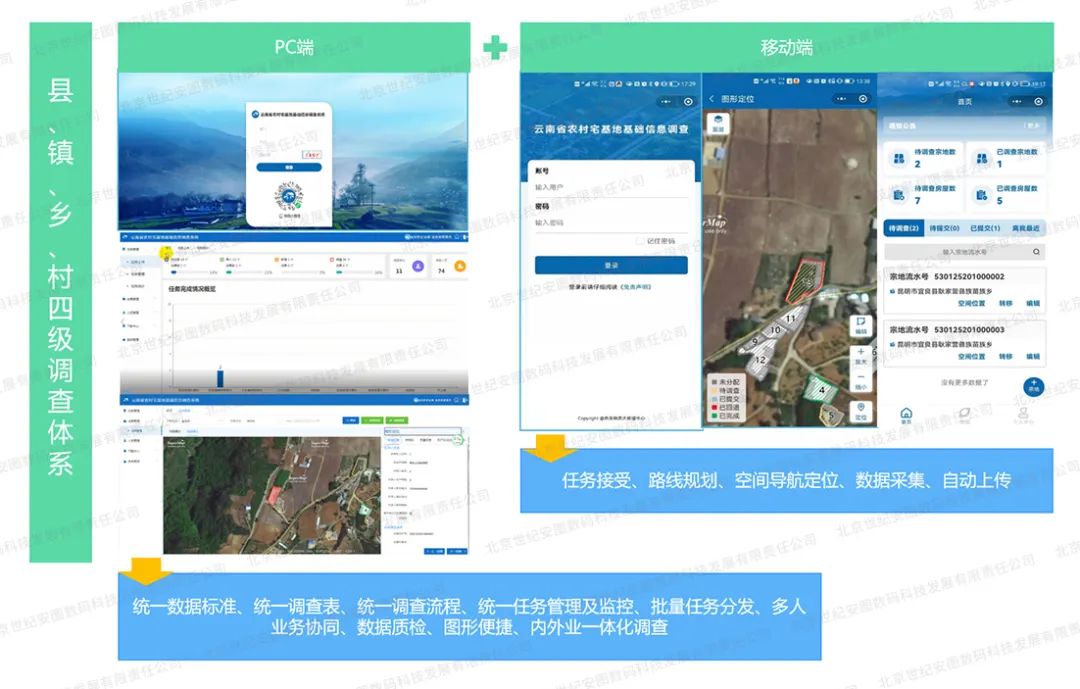This screenshot has height=689, width=1080.
Task: Open the 免责声明 disclaimer link
Action: click(x=636, y=287)
